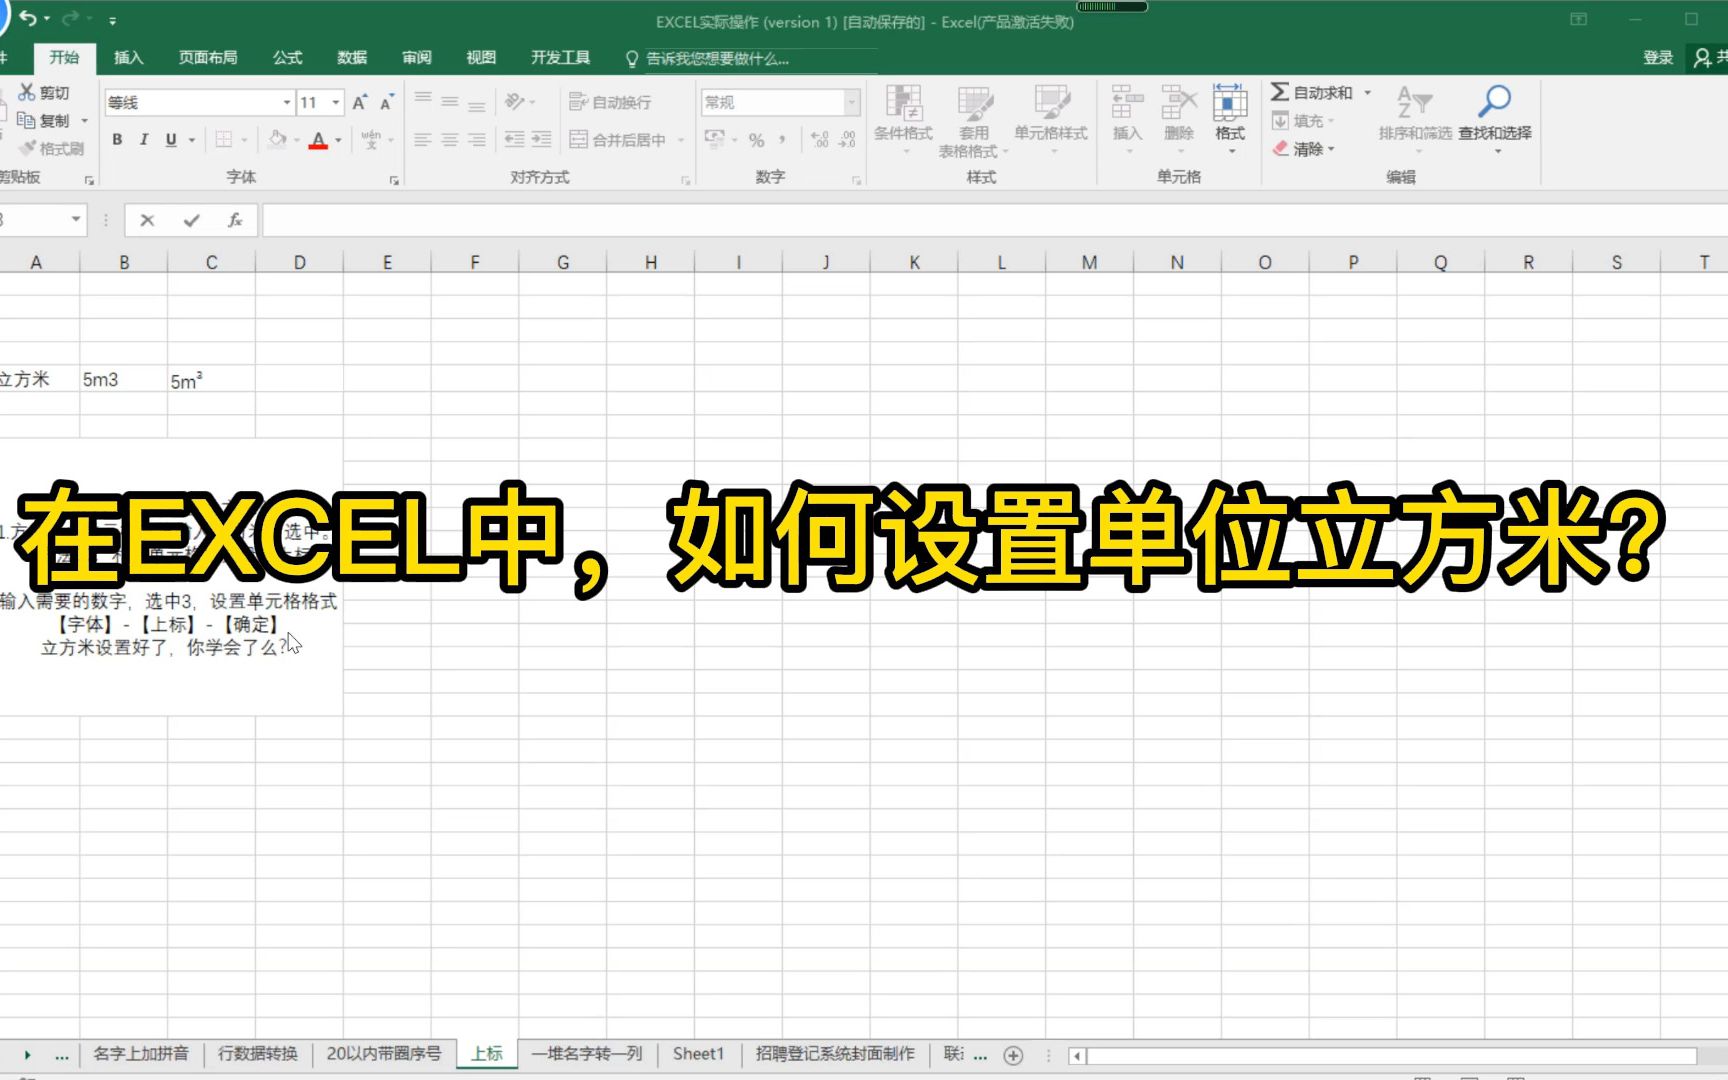The image size is (1728, 1080).
Task: Click Clear (清除) button
Action: [1302, 148]
